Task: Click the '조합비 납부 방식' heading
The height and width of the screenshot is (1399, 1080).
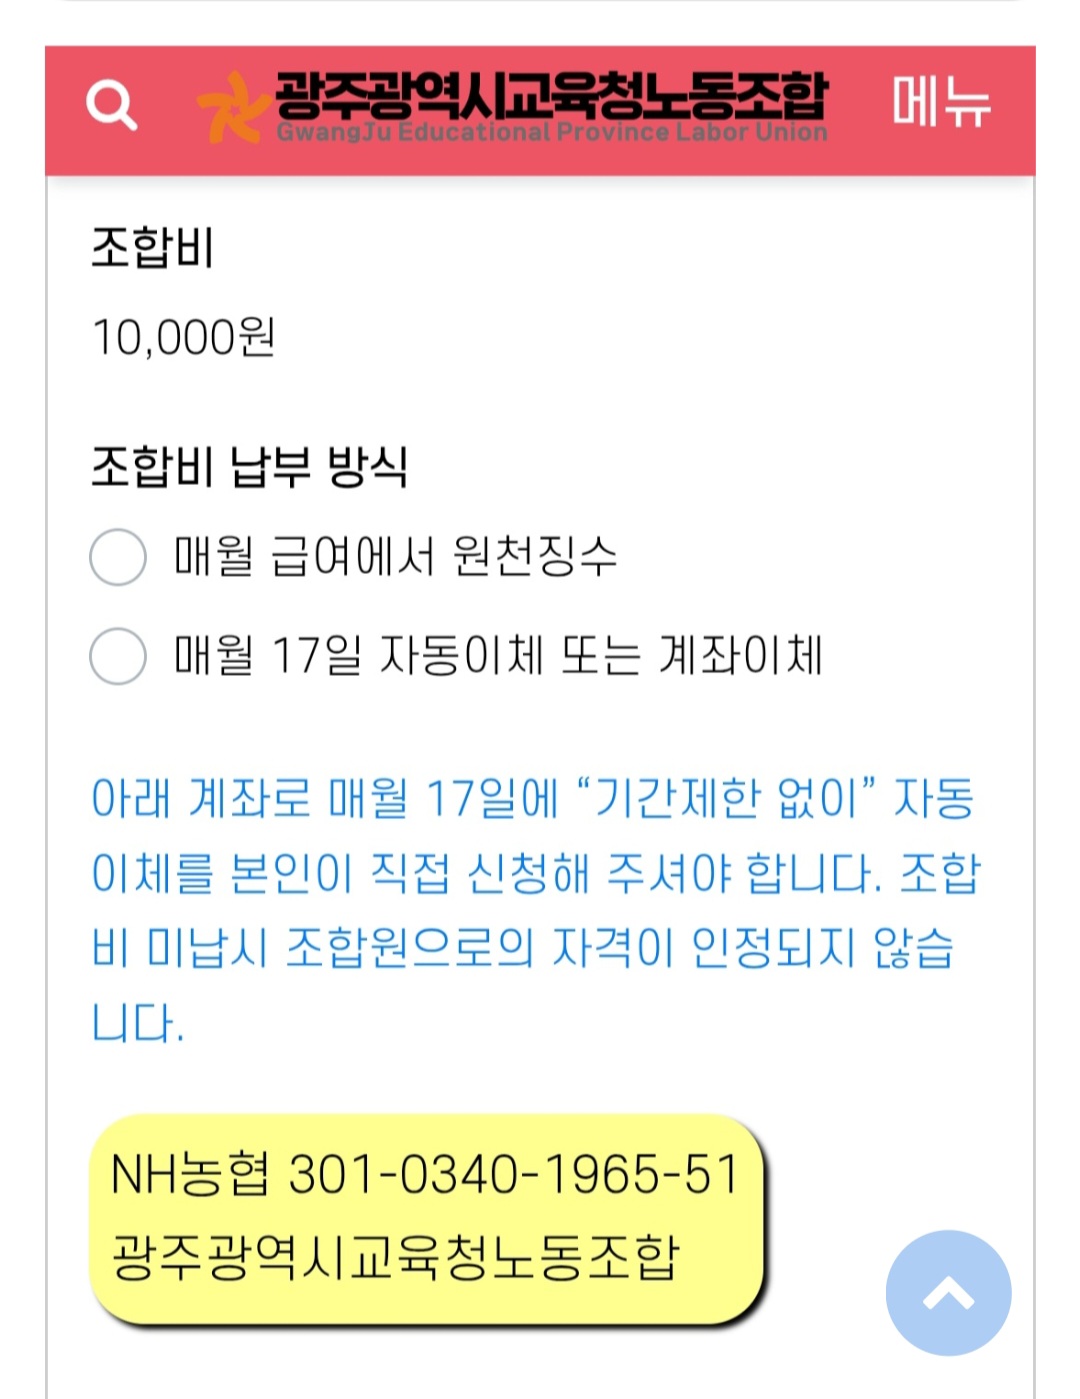Action: pos(249,467)
